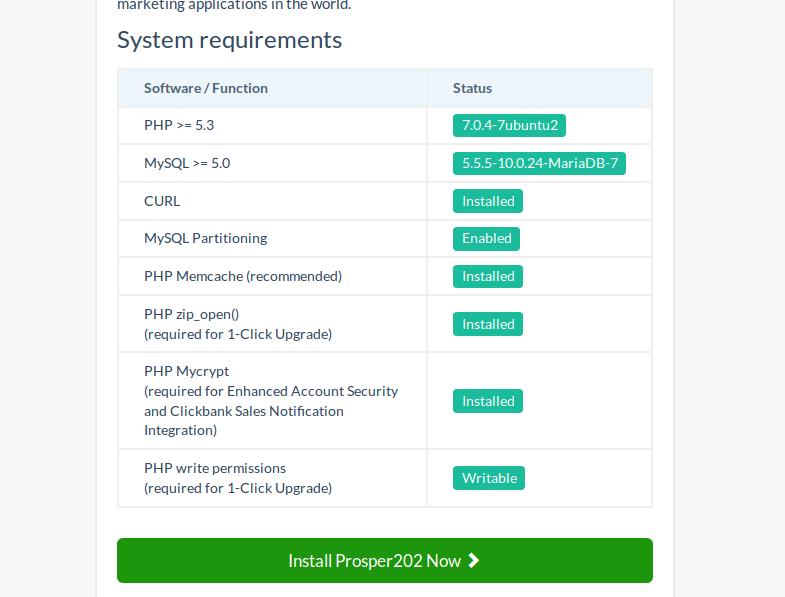Click the Installed badge for PHP Mycrypt
785x597 pixels.
488,401
